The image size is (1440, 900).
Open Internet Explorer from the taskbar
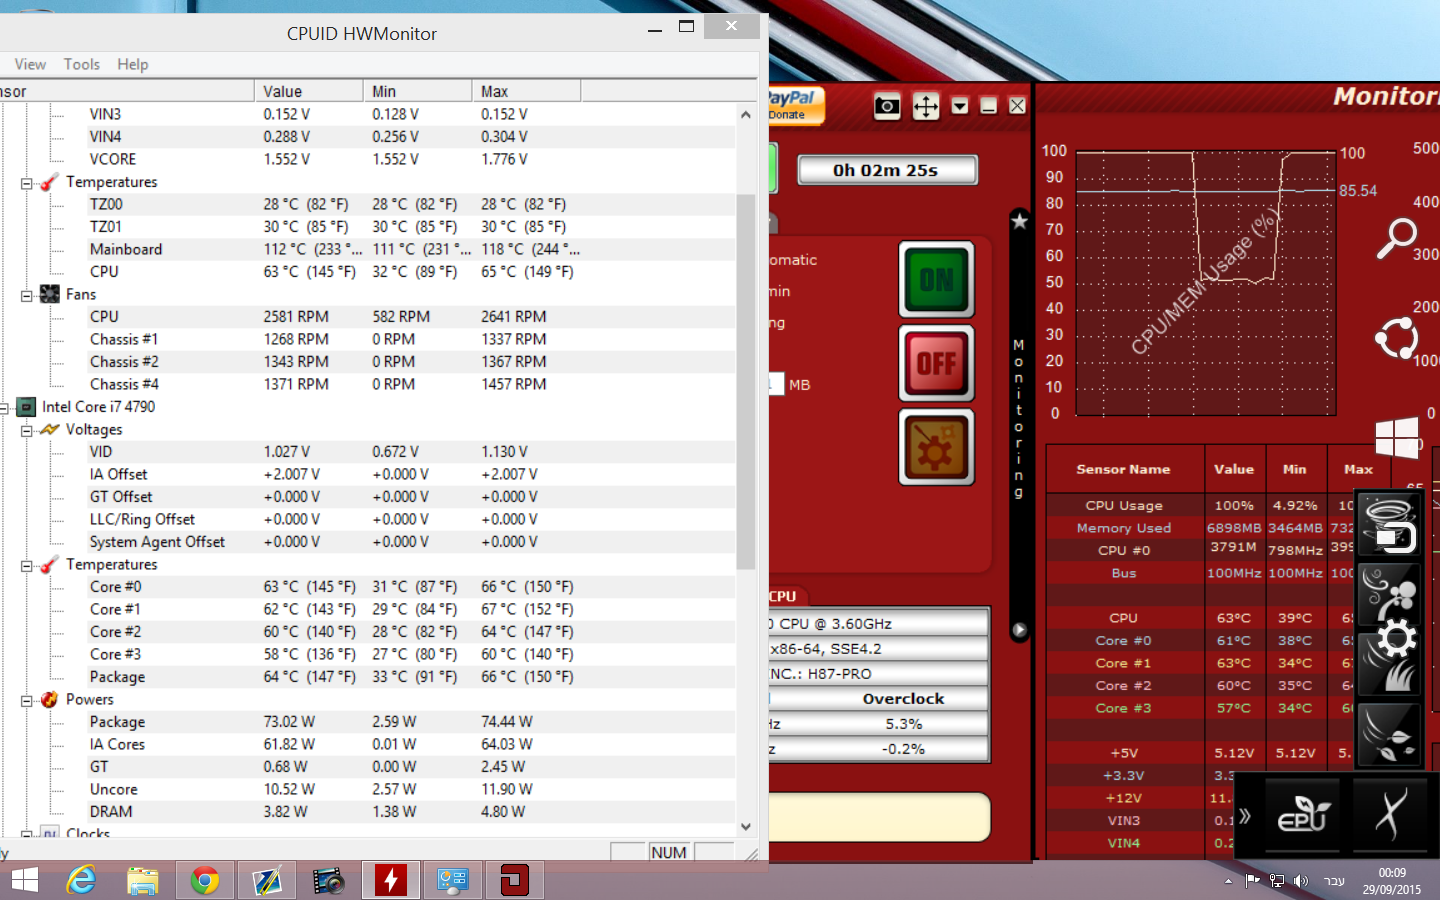click(81, 880)
